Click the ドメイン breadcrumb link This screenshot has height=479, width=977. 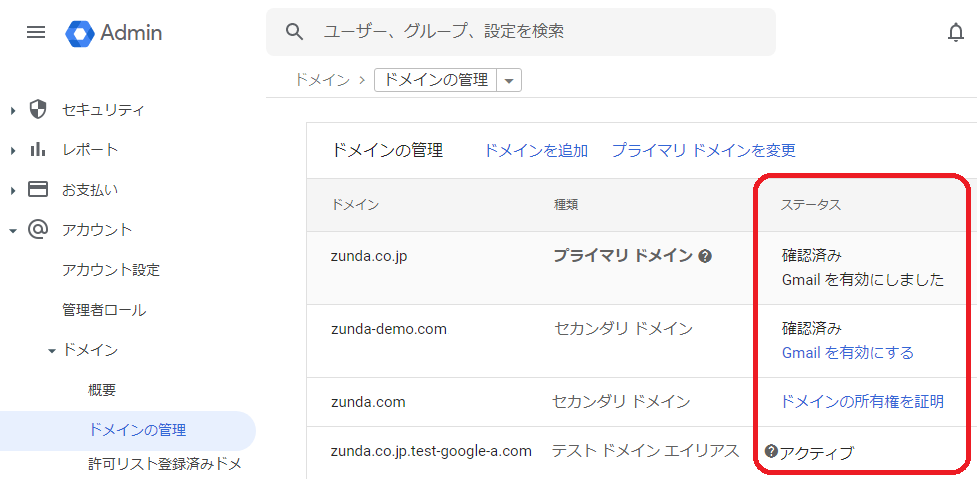[x=322, y=80]
